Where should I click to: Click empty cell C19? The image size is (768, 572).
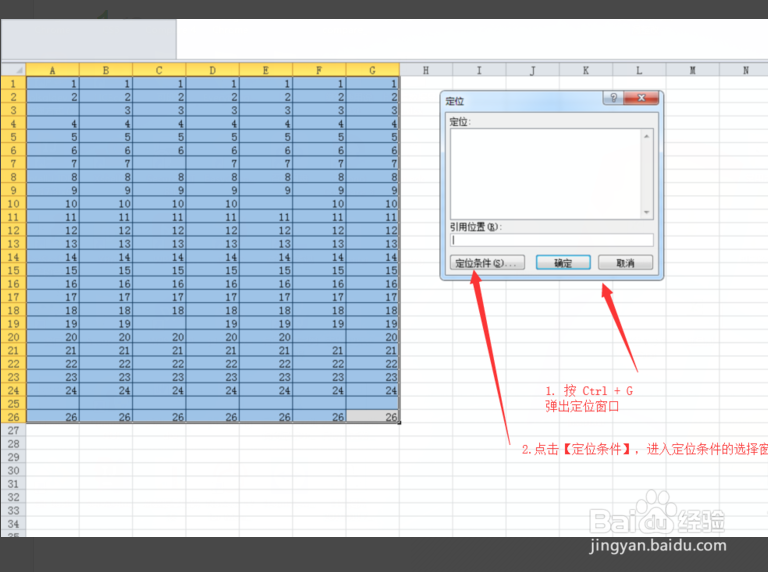point(159,324)
